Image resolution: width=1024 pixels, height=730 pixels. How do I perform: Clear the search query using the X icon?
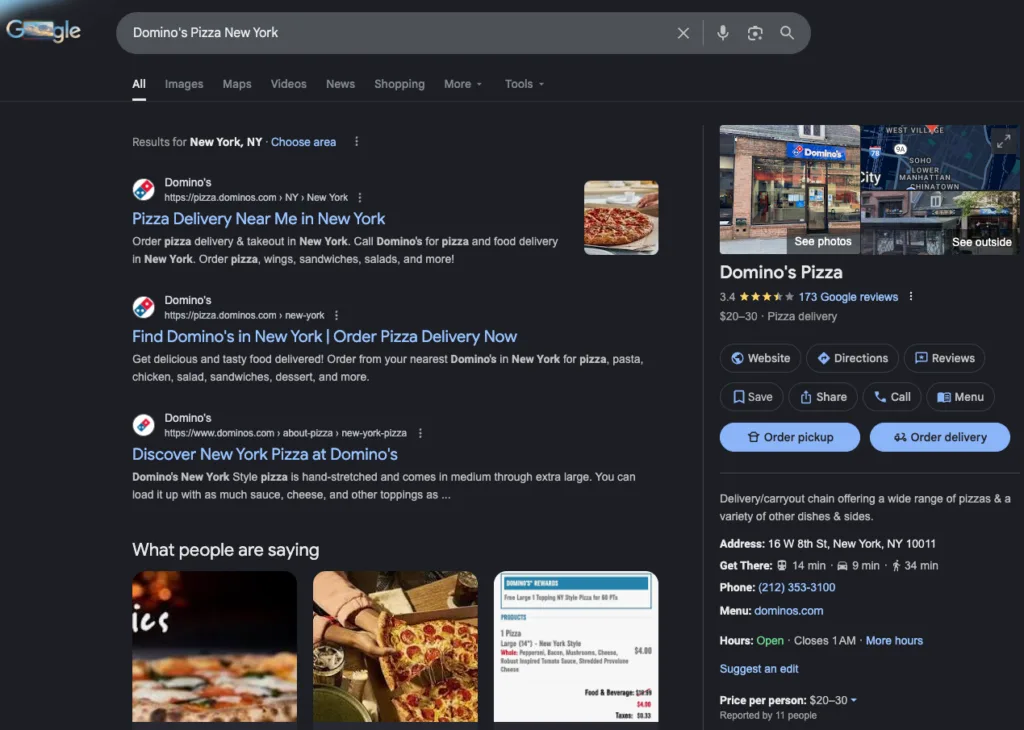click(683, 33)
